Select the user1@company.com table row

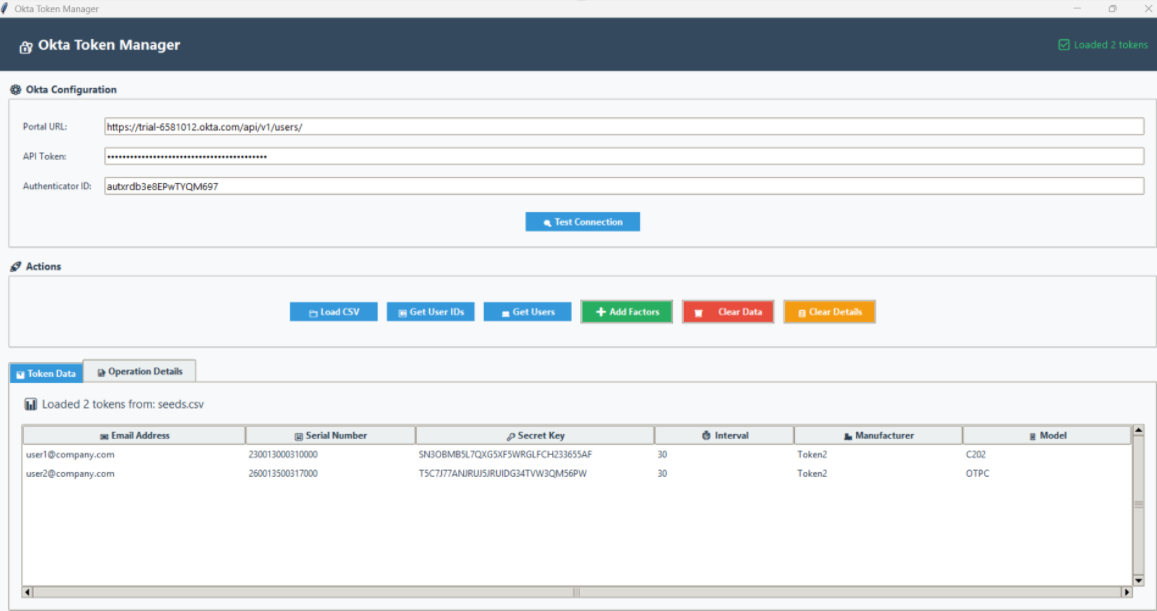click(x=70, y=455)
